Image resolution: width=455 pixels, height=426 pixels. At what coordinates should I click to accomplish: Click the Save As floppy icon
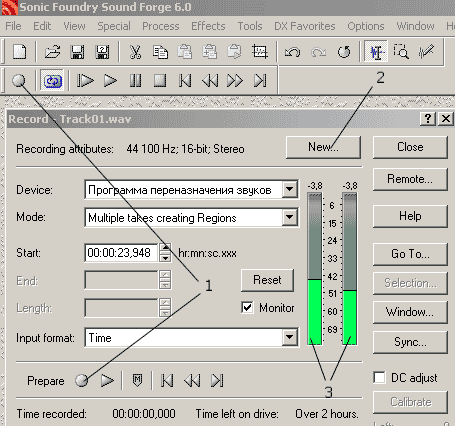(x=102, y=52)
